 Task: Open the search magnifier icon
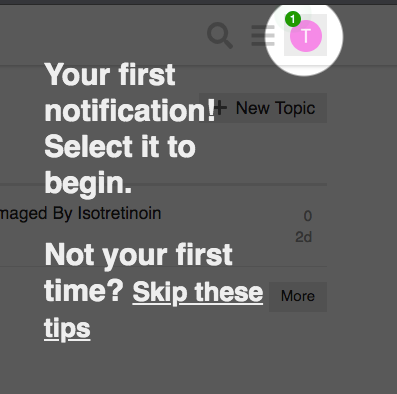pyautogui.click(x=219, y=35)
